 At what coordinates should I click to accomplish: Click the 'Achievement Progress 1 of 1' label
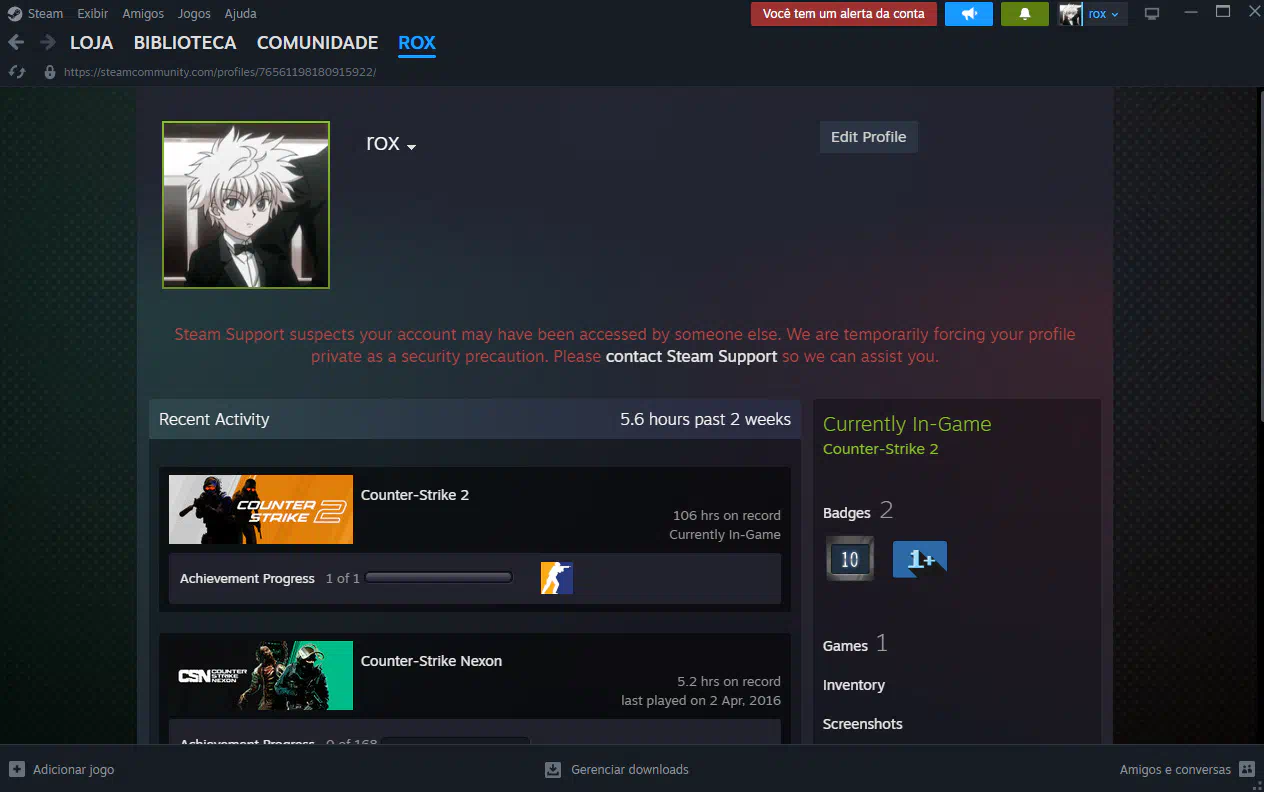point(270,578)
